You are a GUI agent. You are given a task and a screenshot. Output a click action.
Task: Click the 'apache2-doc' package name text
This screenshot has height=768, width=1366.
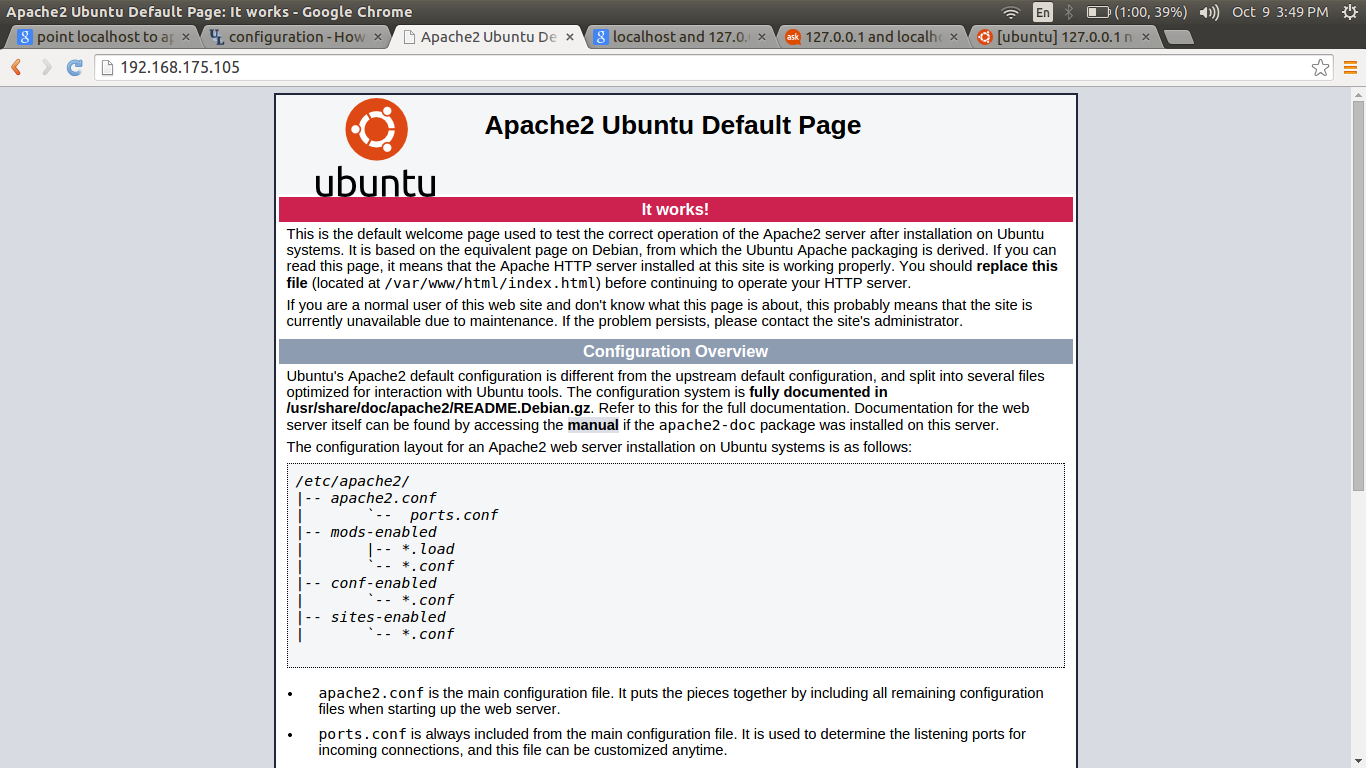coord(707,425)
